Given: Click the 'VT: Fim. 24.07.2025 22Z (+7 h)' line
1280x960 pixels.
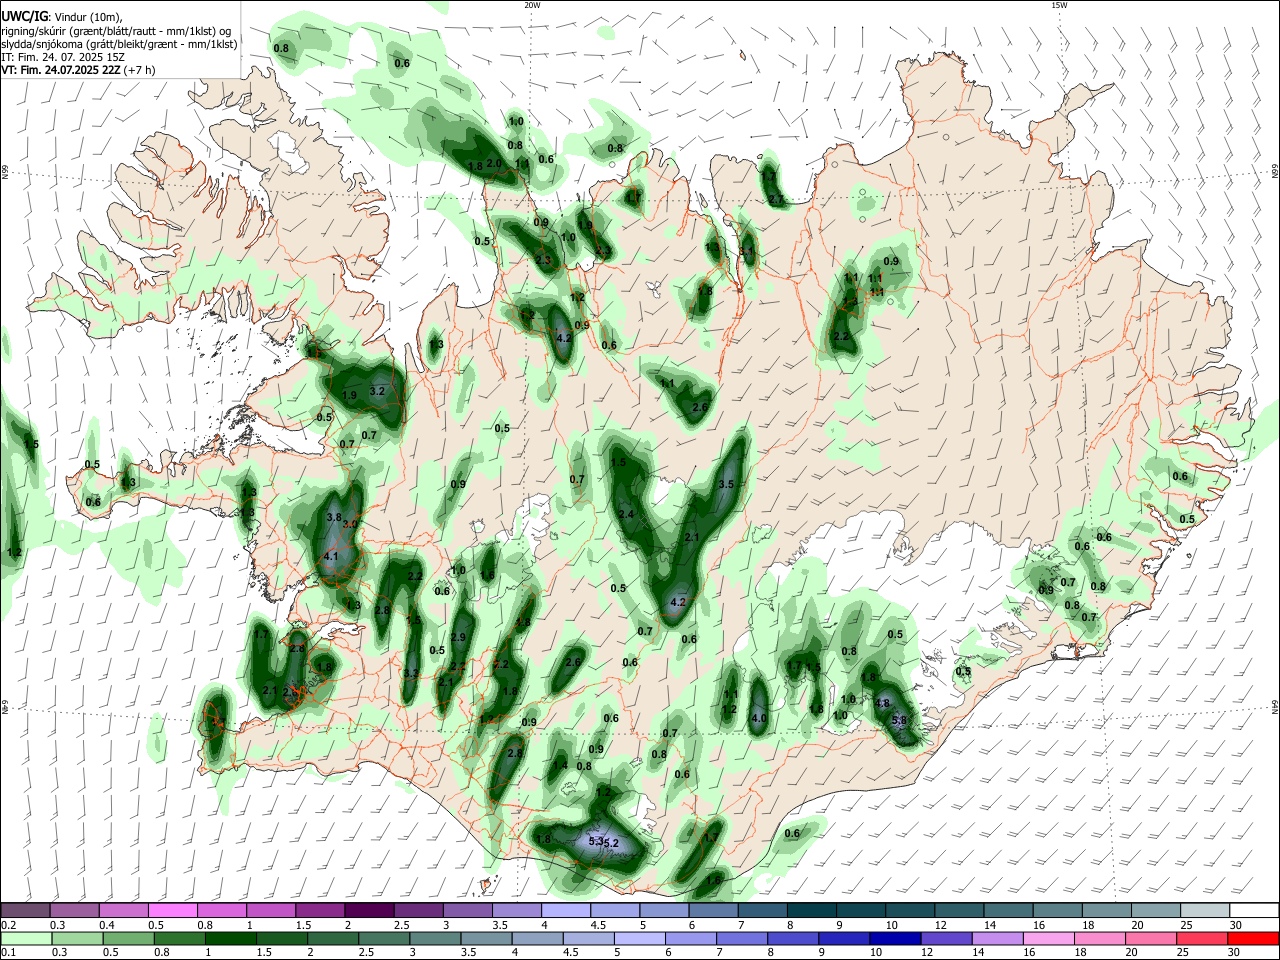Looking at the screenshot, I should click(78, 70).
